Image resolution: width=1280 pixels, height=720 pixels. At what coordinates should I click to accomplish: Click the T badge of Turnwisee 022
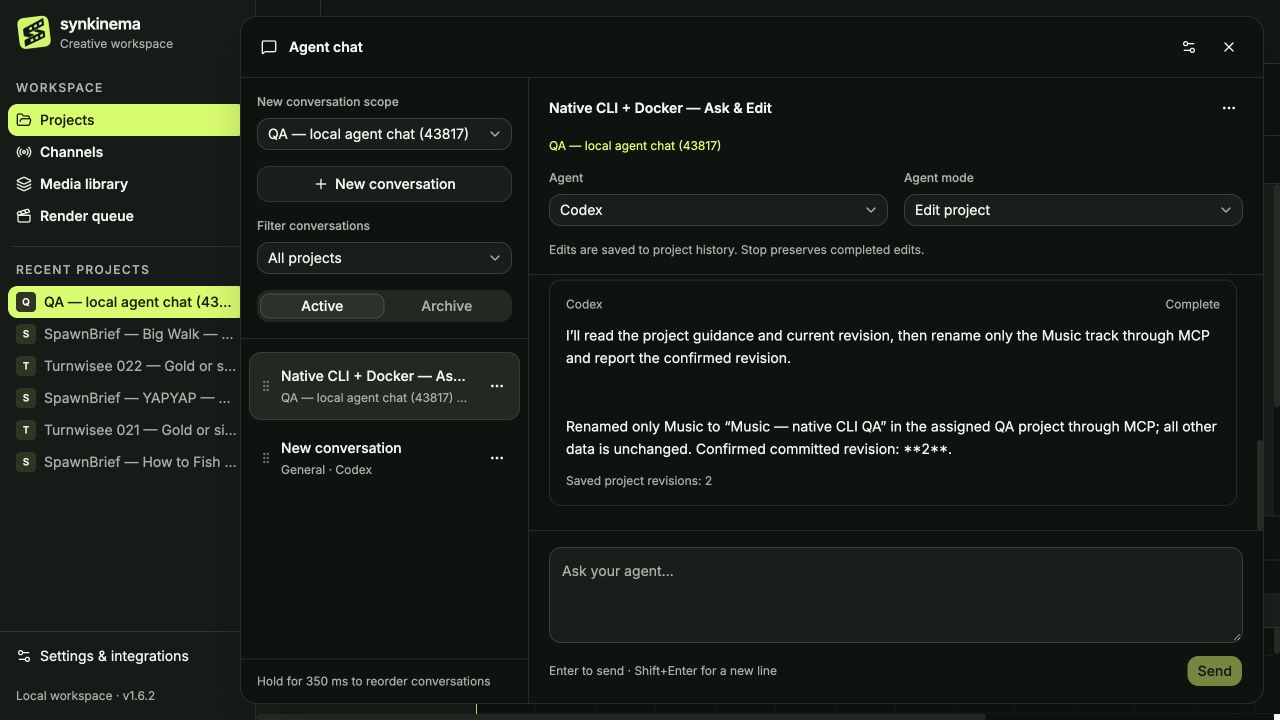(x=26, y=366)
